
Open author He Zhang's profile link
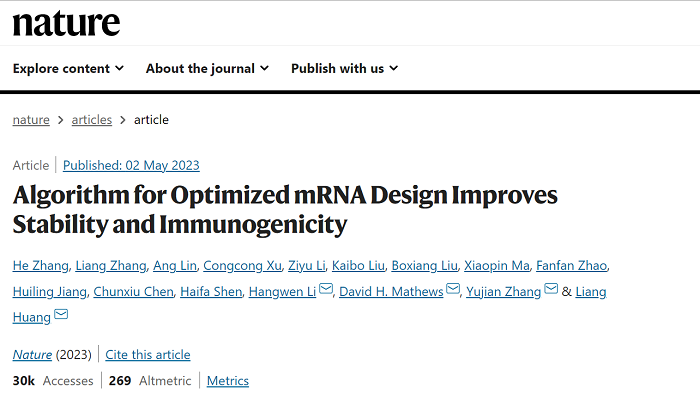40,265
